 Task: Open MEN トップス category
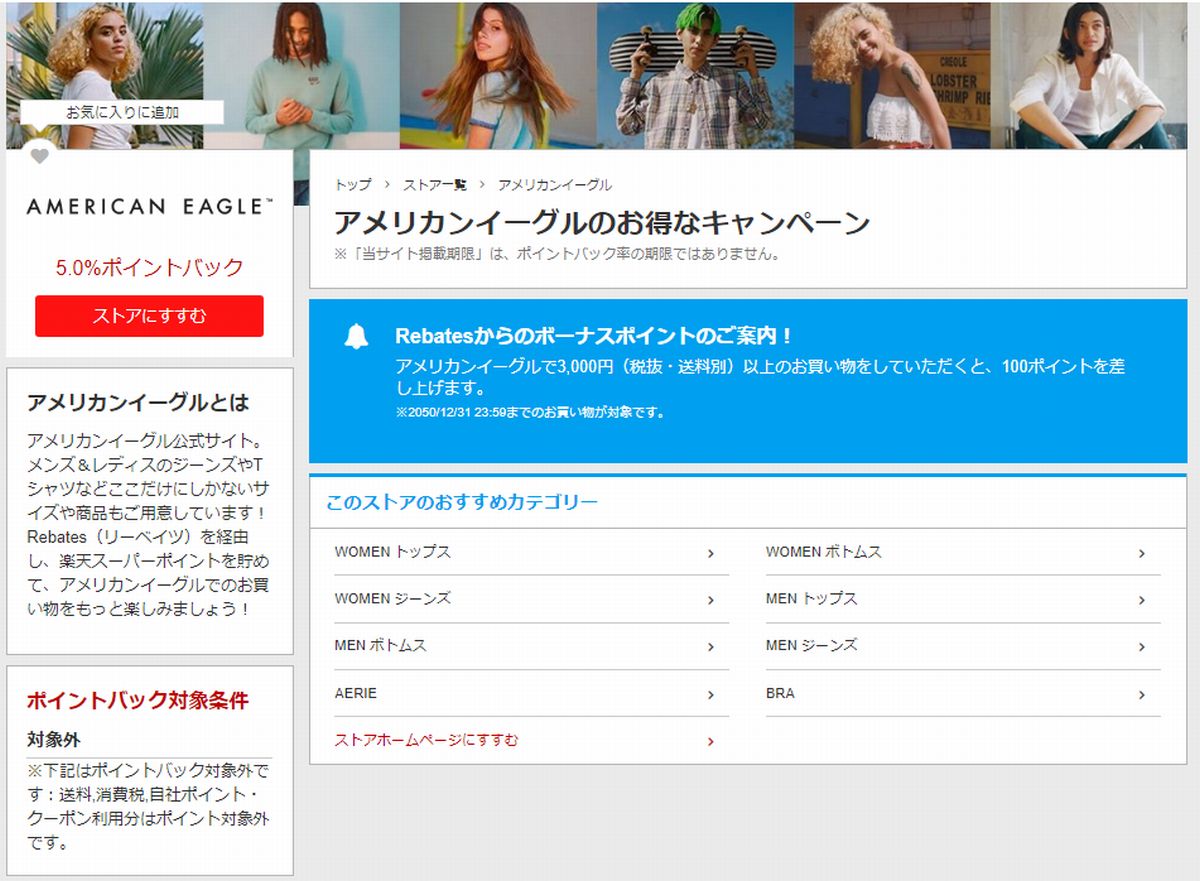pos(963,599)
